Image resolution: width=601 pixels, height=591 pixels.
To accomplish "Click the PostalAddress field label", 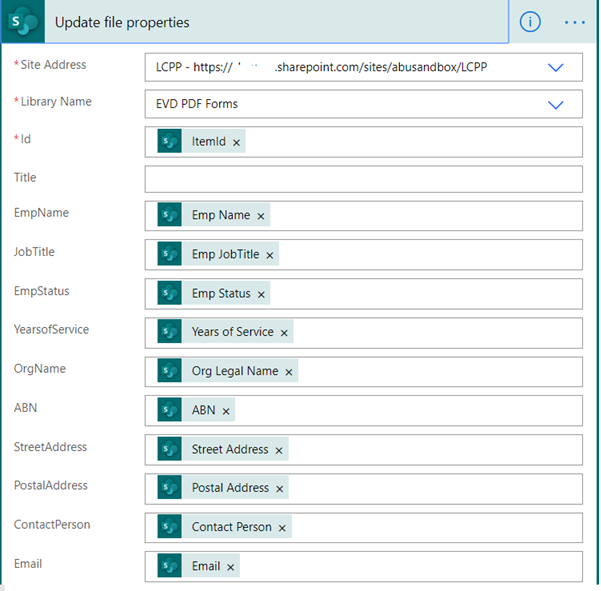I will pyautogui.click(x=51, y=486).
